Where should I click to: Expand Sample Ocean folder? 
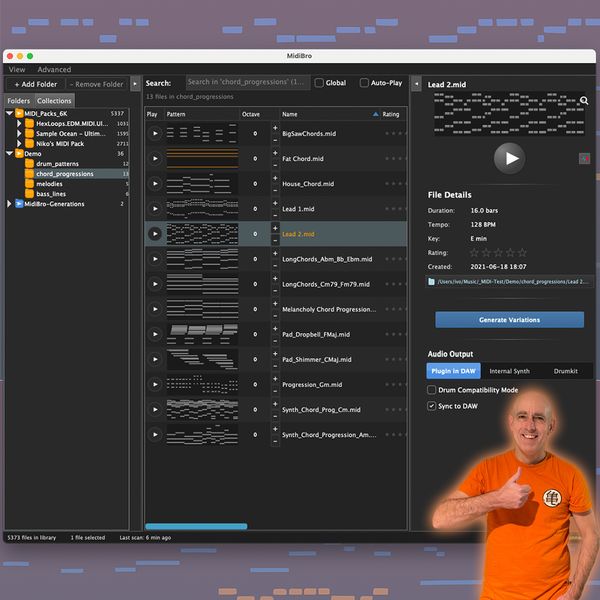19,134
